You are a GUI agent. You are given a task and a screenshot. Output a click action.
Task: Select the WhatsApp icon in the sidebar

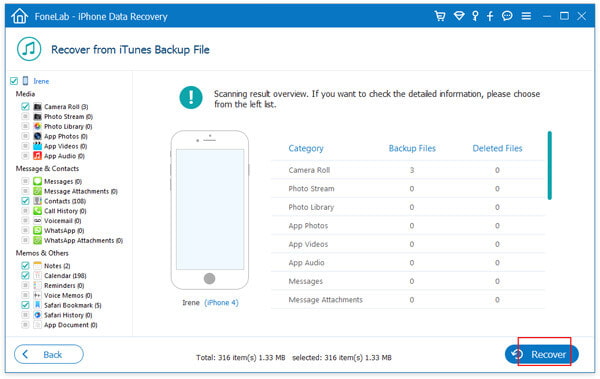click(x=37, y=230)
